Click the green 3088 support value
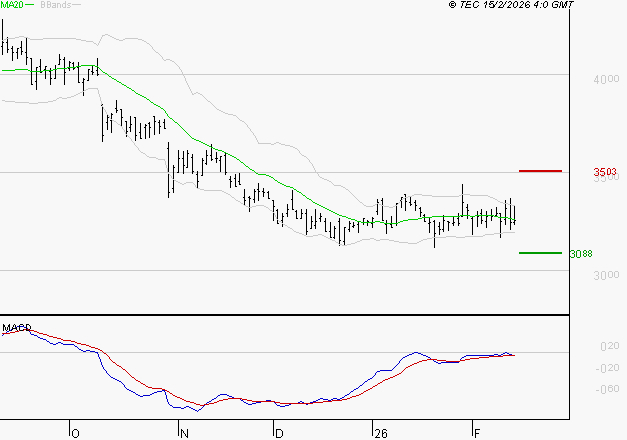 pos(581,254)
